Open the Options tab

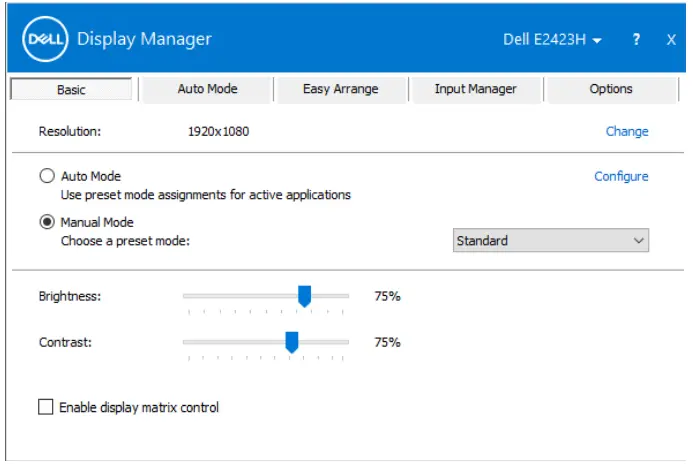[x=610, y=89]
